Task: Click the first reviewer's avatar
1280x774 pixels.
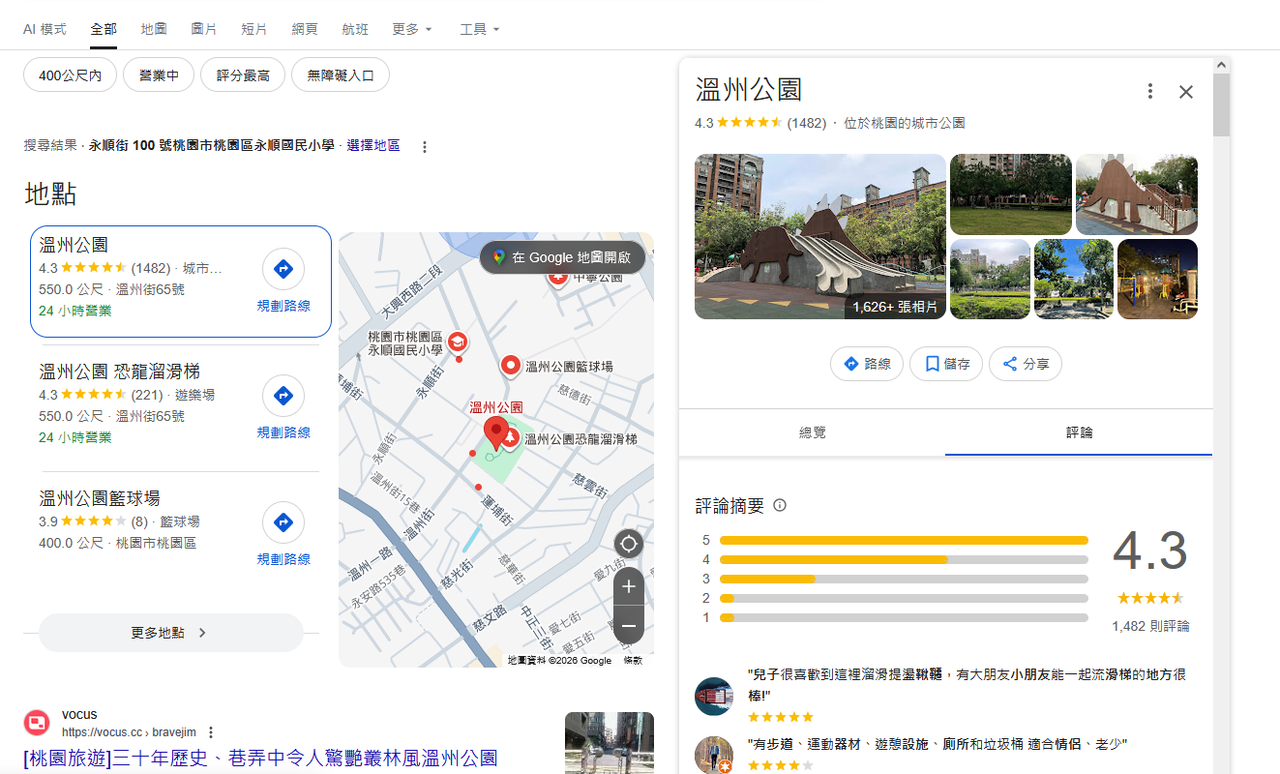Action: [714, 696]
